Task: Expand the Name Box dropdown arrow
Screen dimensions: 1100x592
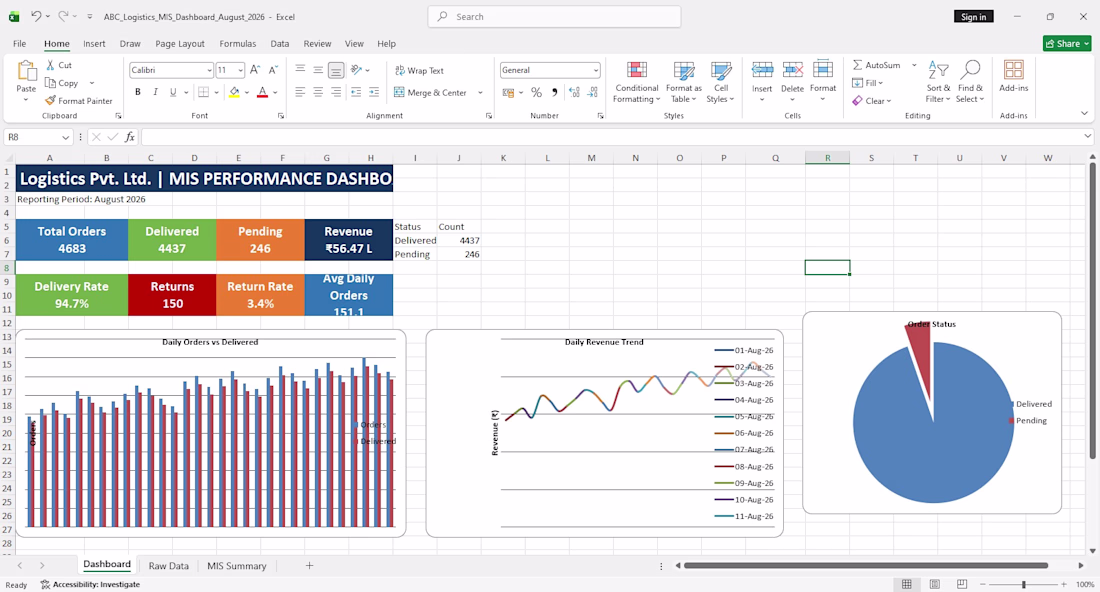Action: coord(65,137)
